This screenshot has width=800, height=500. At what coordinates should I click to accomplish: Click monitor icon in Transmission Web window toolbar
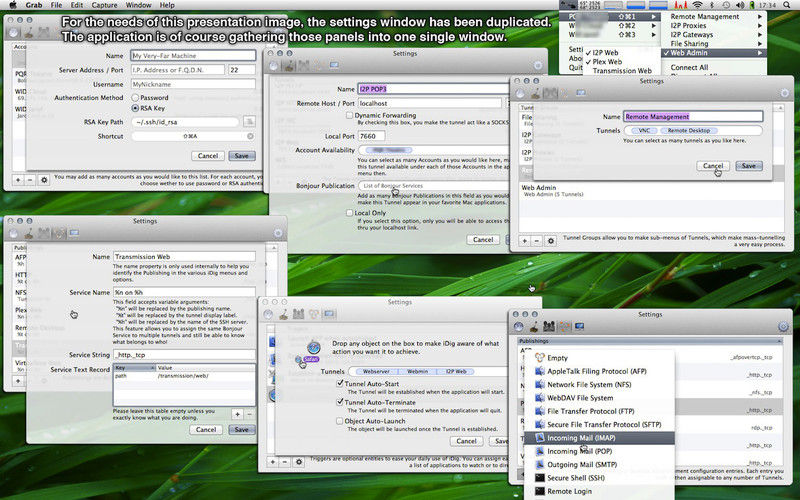(x=74, y=233)
